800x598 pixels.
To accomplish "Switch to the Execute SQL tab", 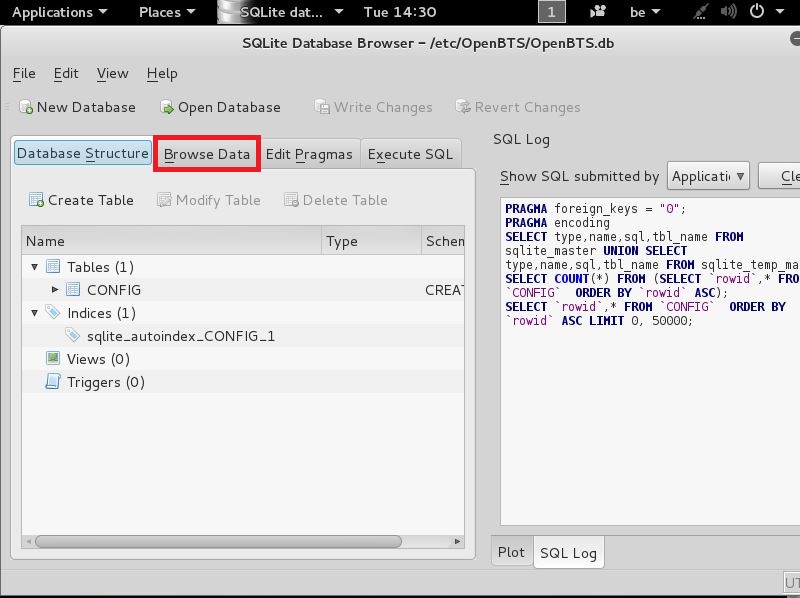I will (x=410, y=154).
